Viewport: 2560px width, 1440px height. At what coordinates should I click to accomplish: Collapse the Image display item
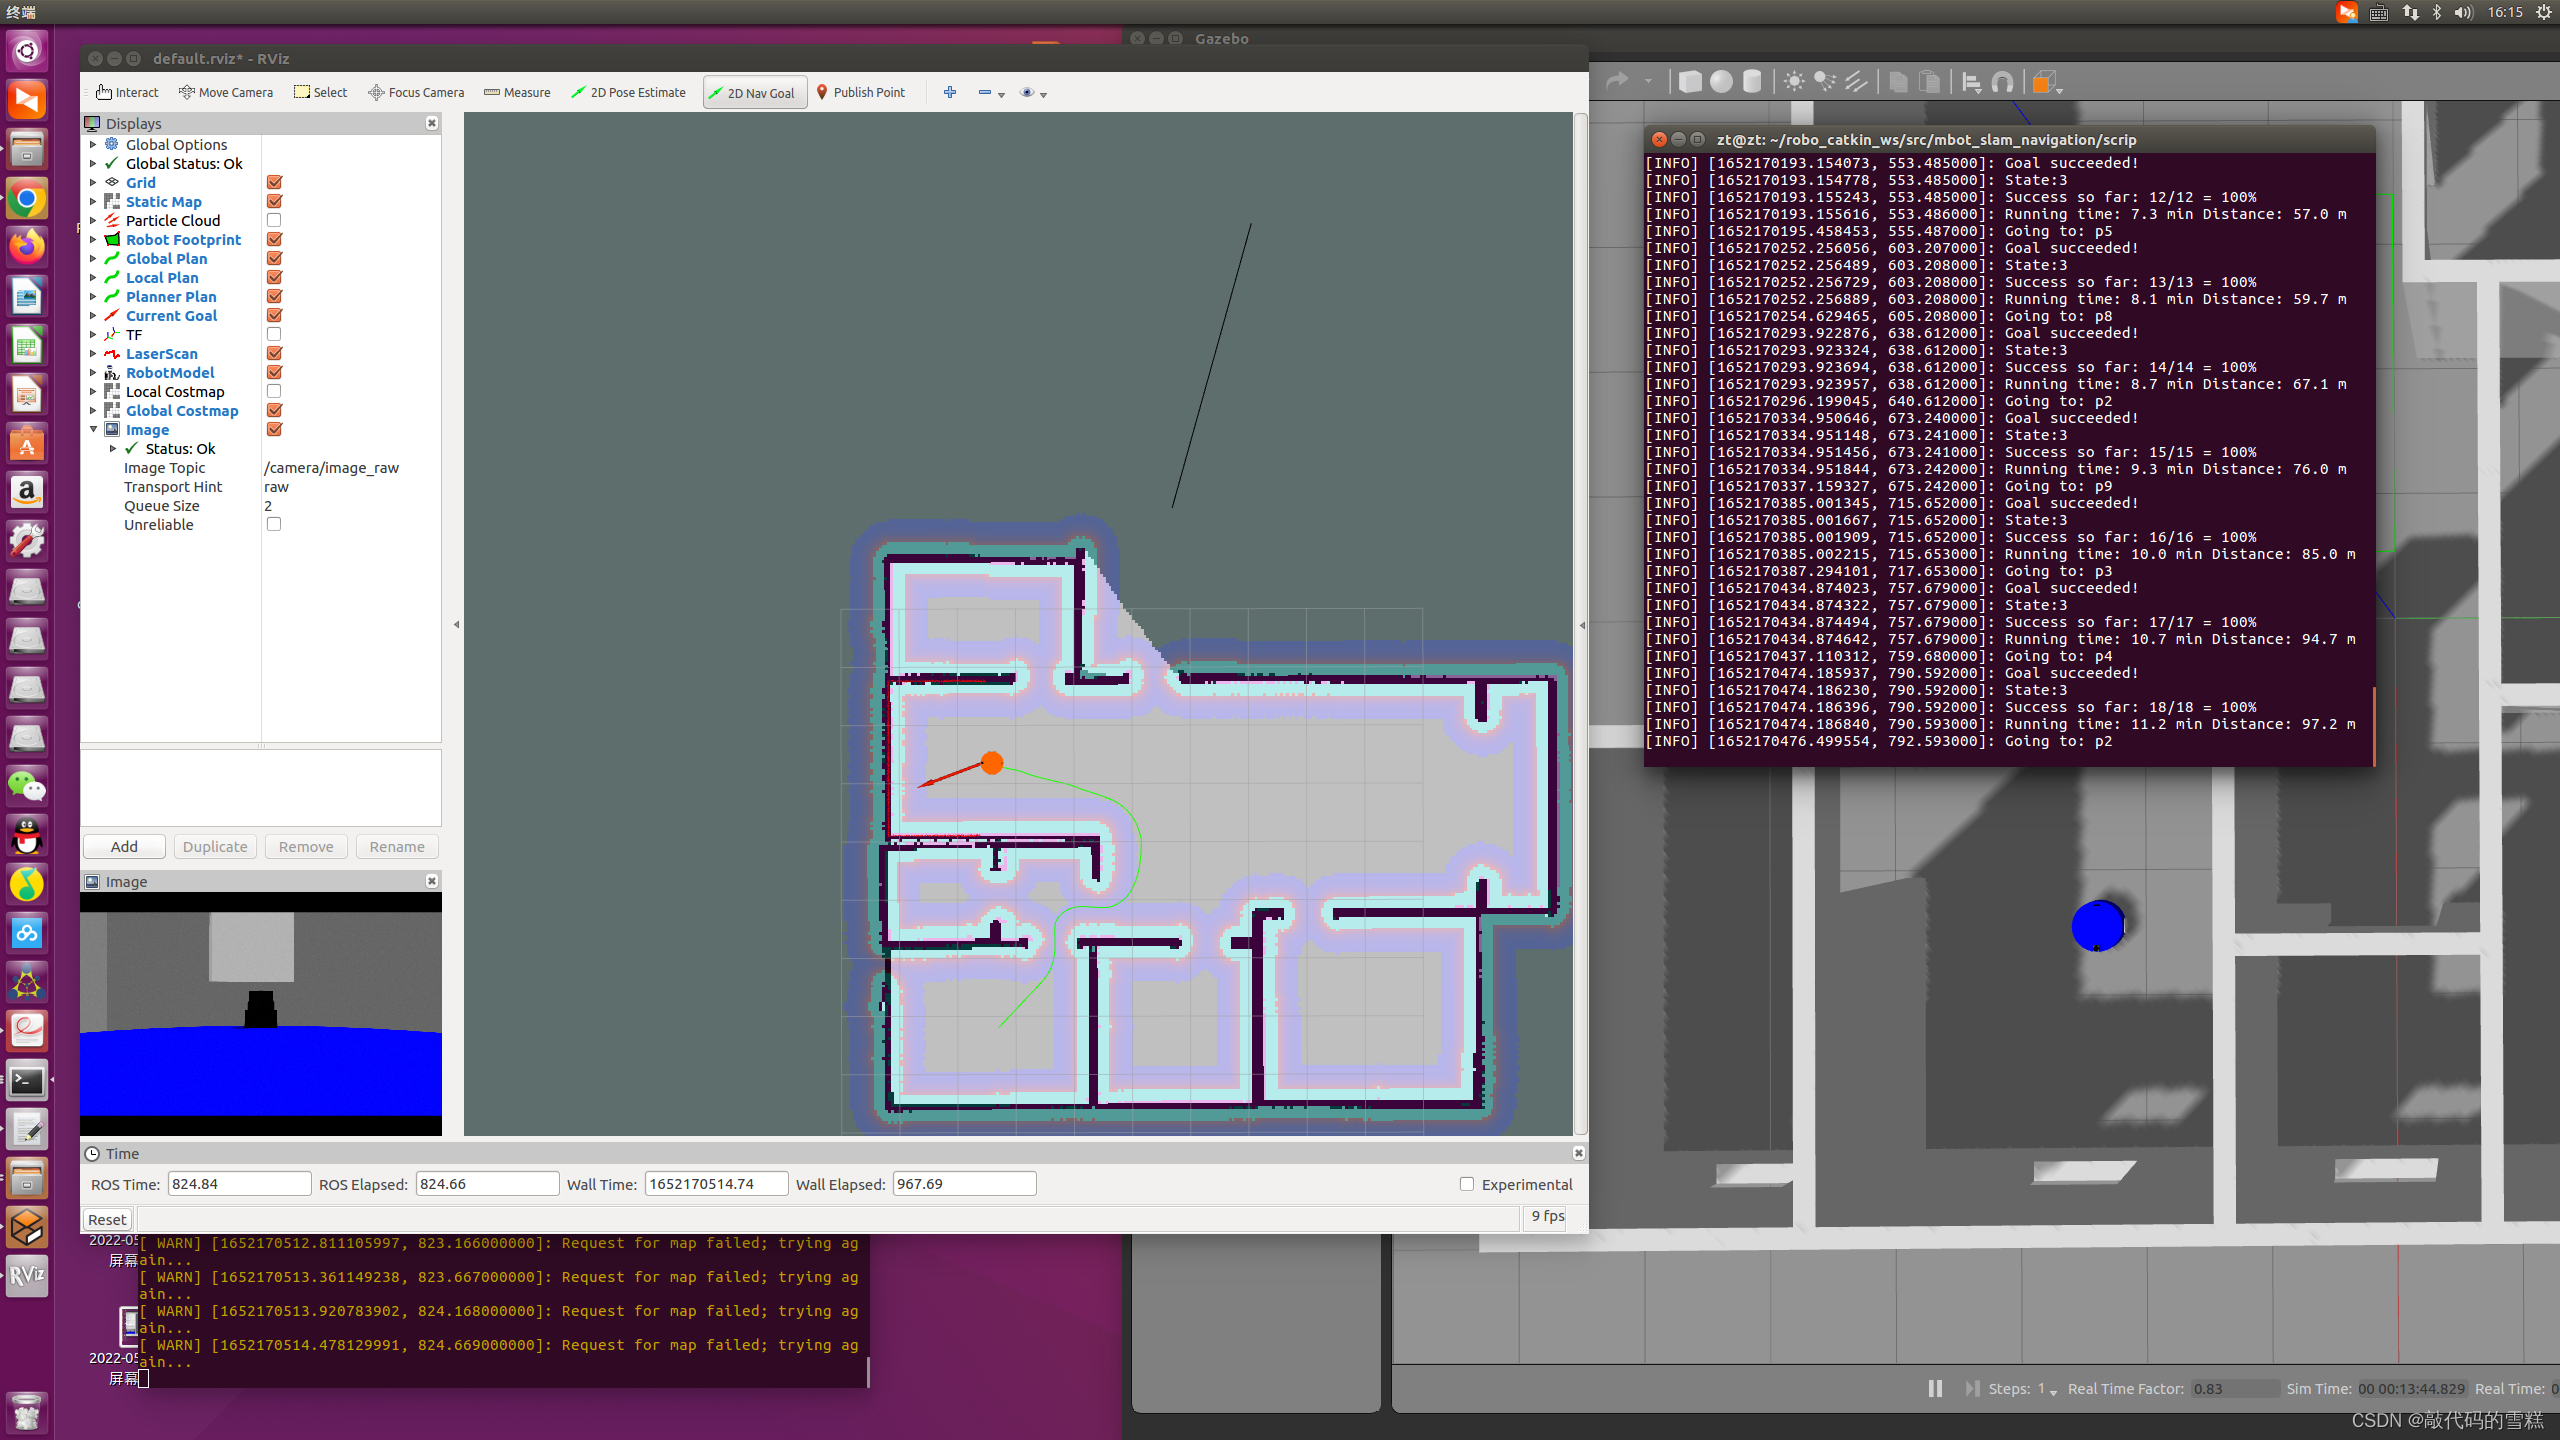[x=93, y=429]
